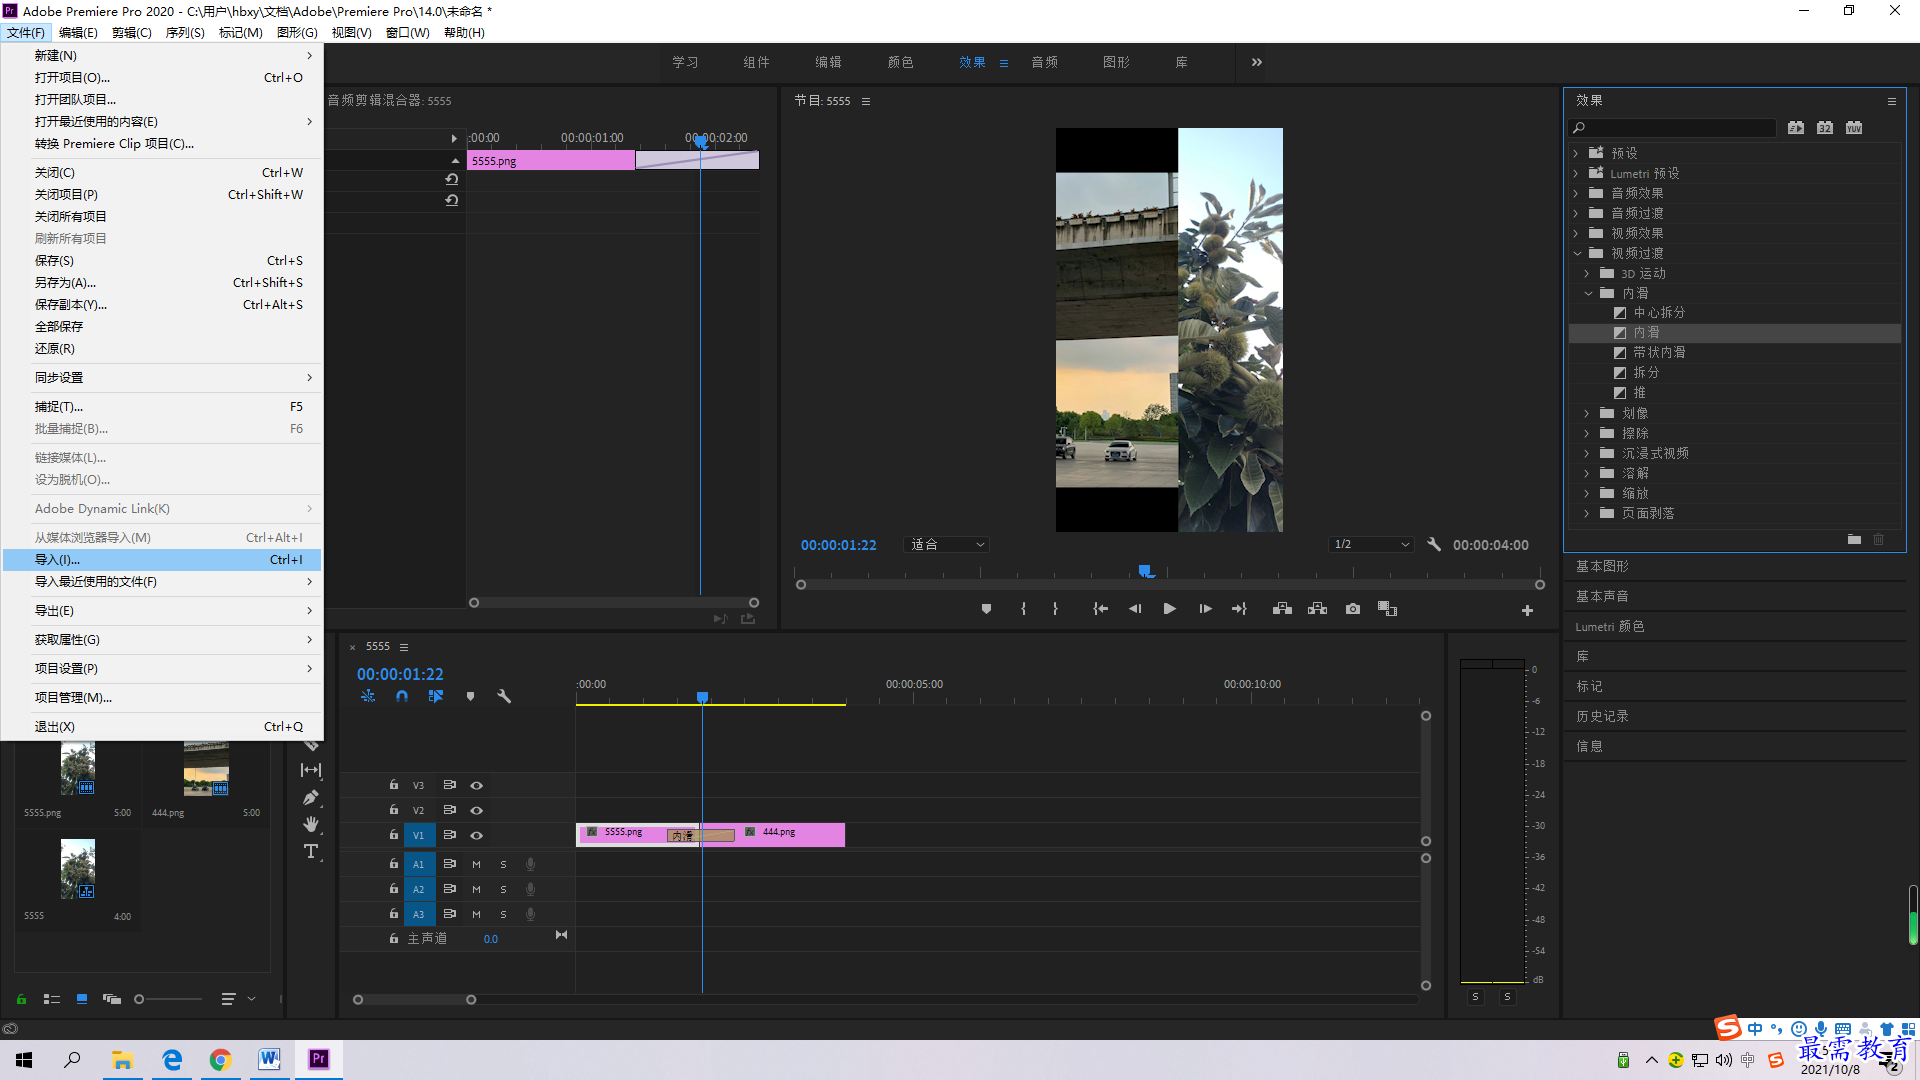This screenshot has width=1920, height=1080.
Task: Expand the 页面剥落 folder
Action: 1587,513
